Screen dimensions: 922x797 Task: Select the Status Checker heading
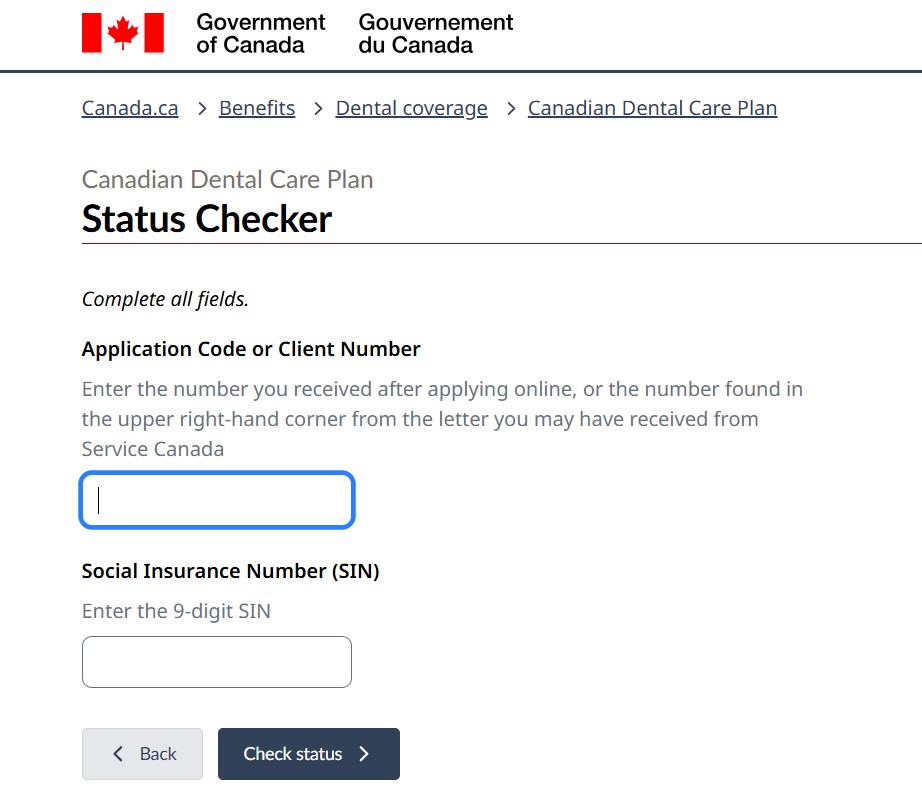(207, 219)
